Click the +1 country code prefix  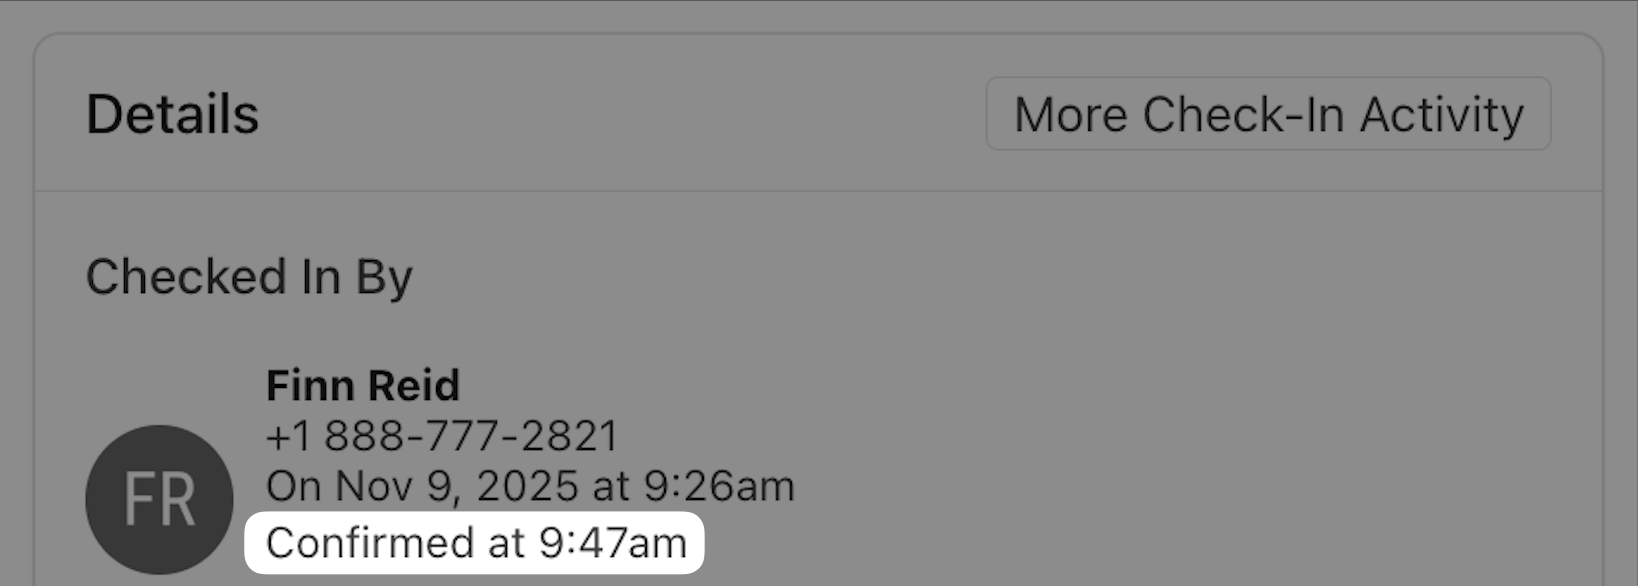point(289,436)
